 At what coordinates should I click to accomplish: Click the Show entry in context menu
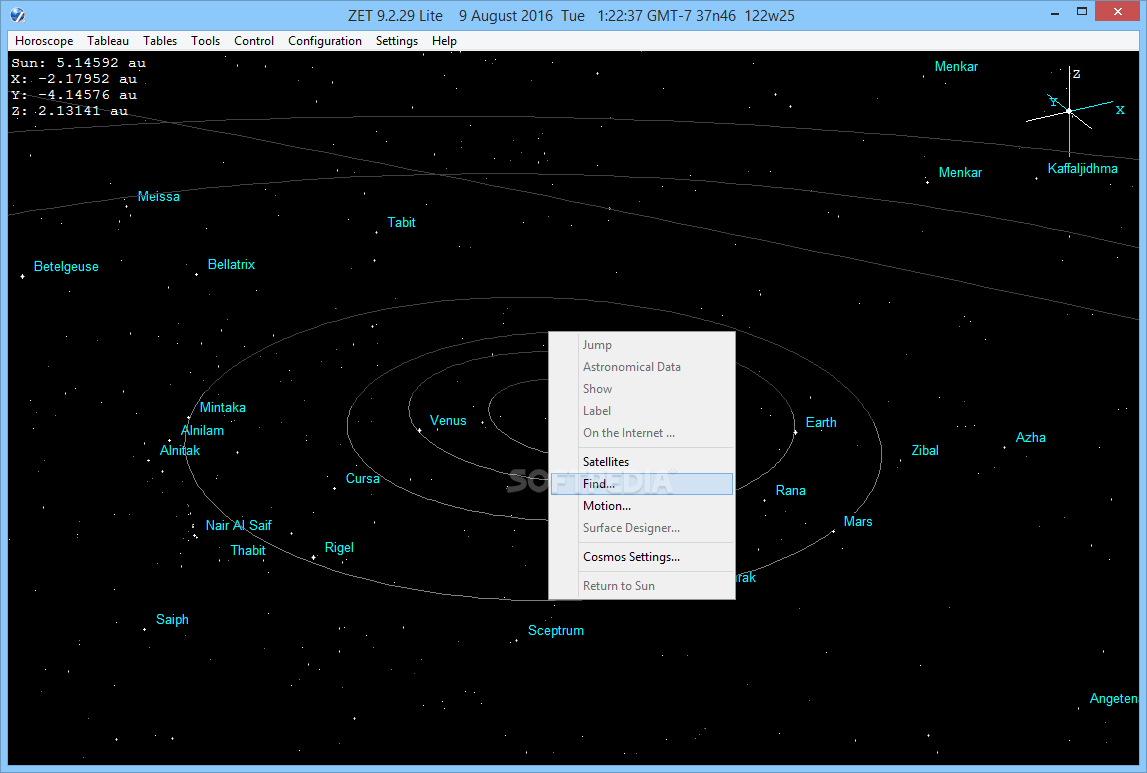(x=642, y=388)
